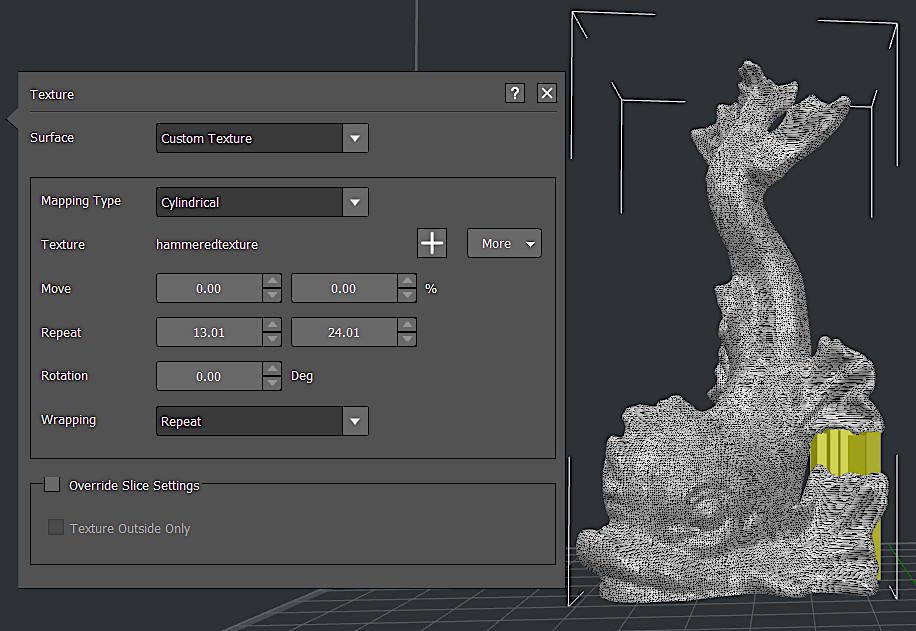Increase second Move value with up arrow
Viewport: 916px width, 631px height.
click(x=406, y=282)
